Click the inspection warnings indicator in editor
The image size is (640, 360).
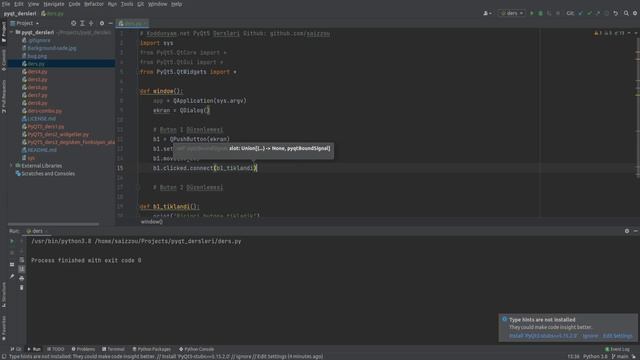pyautogui.click(x=609, y=33)
